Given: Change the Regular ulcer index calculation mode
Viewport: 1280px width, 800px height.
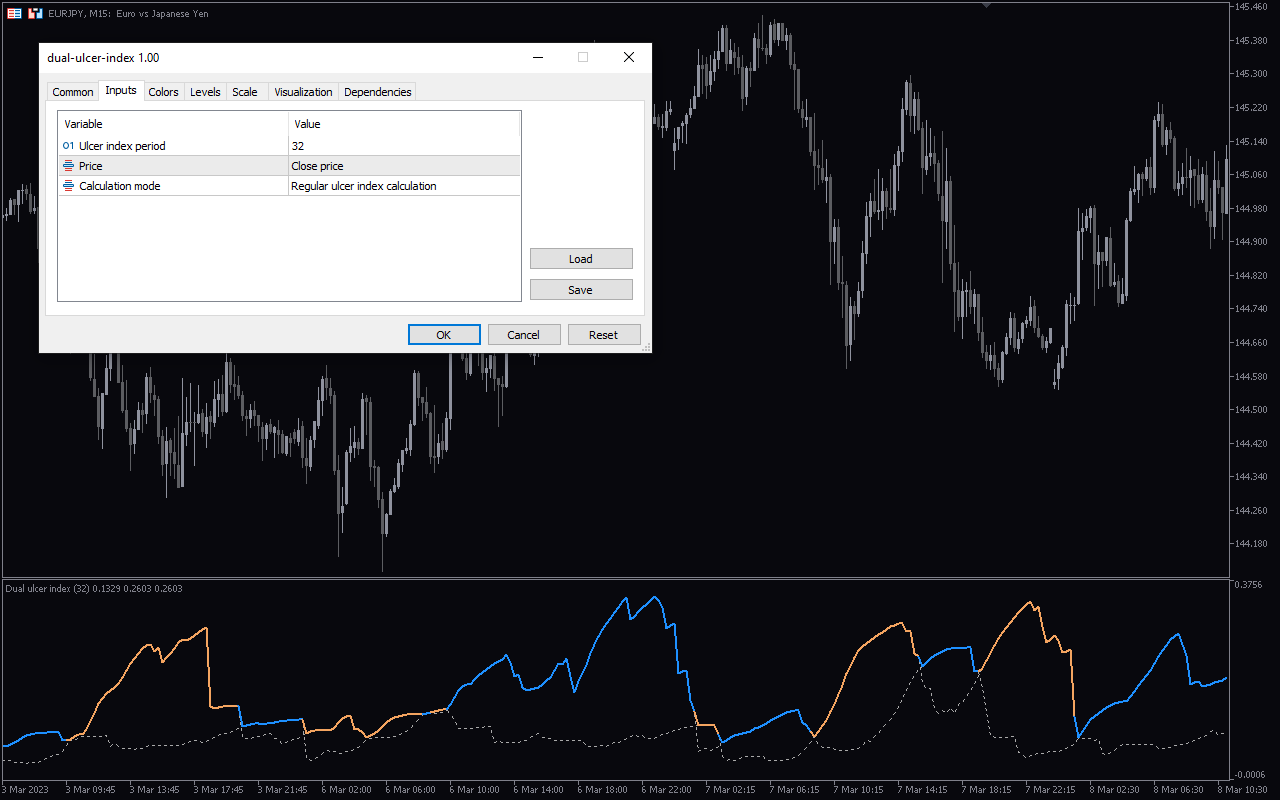Looking at the screenshot, I should click(404, 186).
